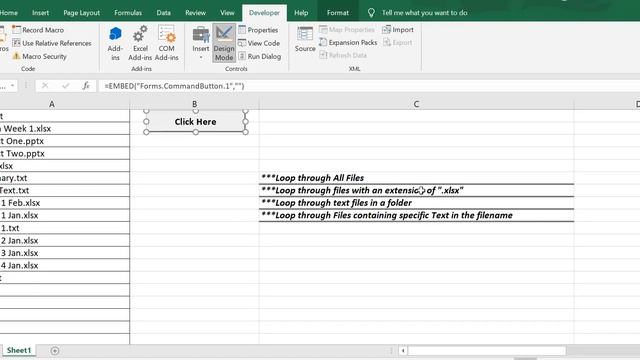The height and width of the screenshot is (360, 640).
Task: Open Macro Security settings
Action: click(39, 56)
